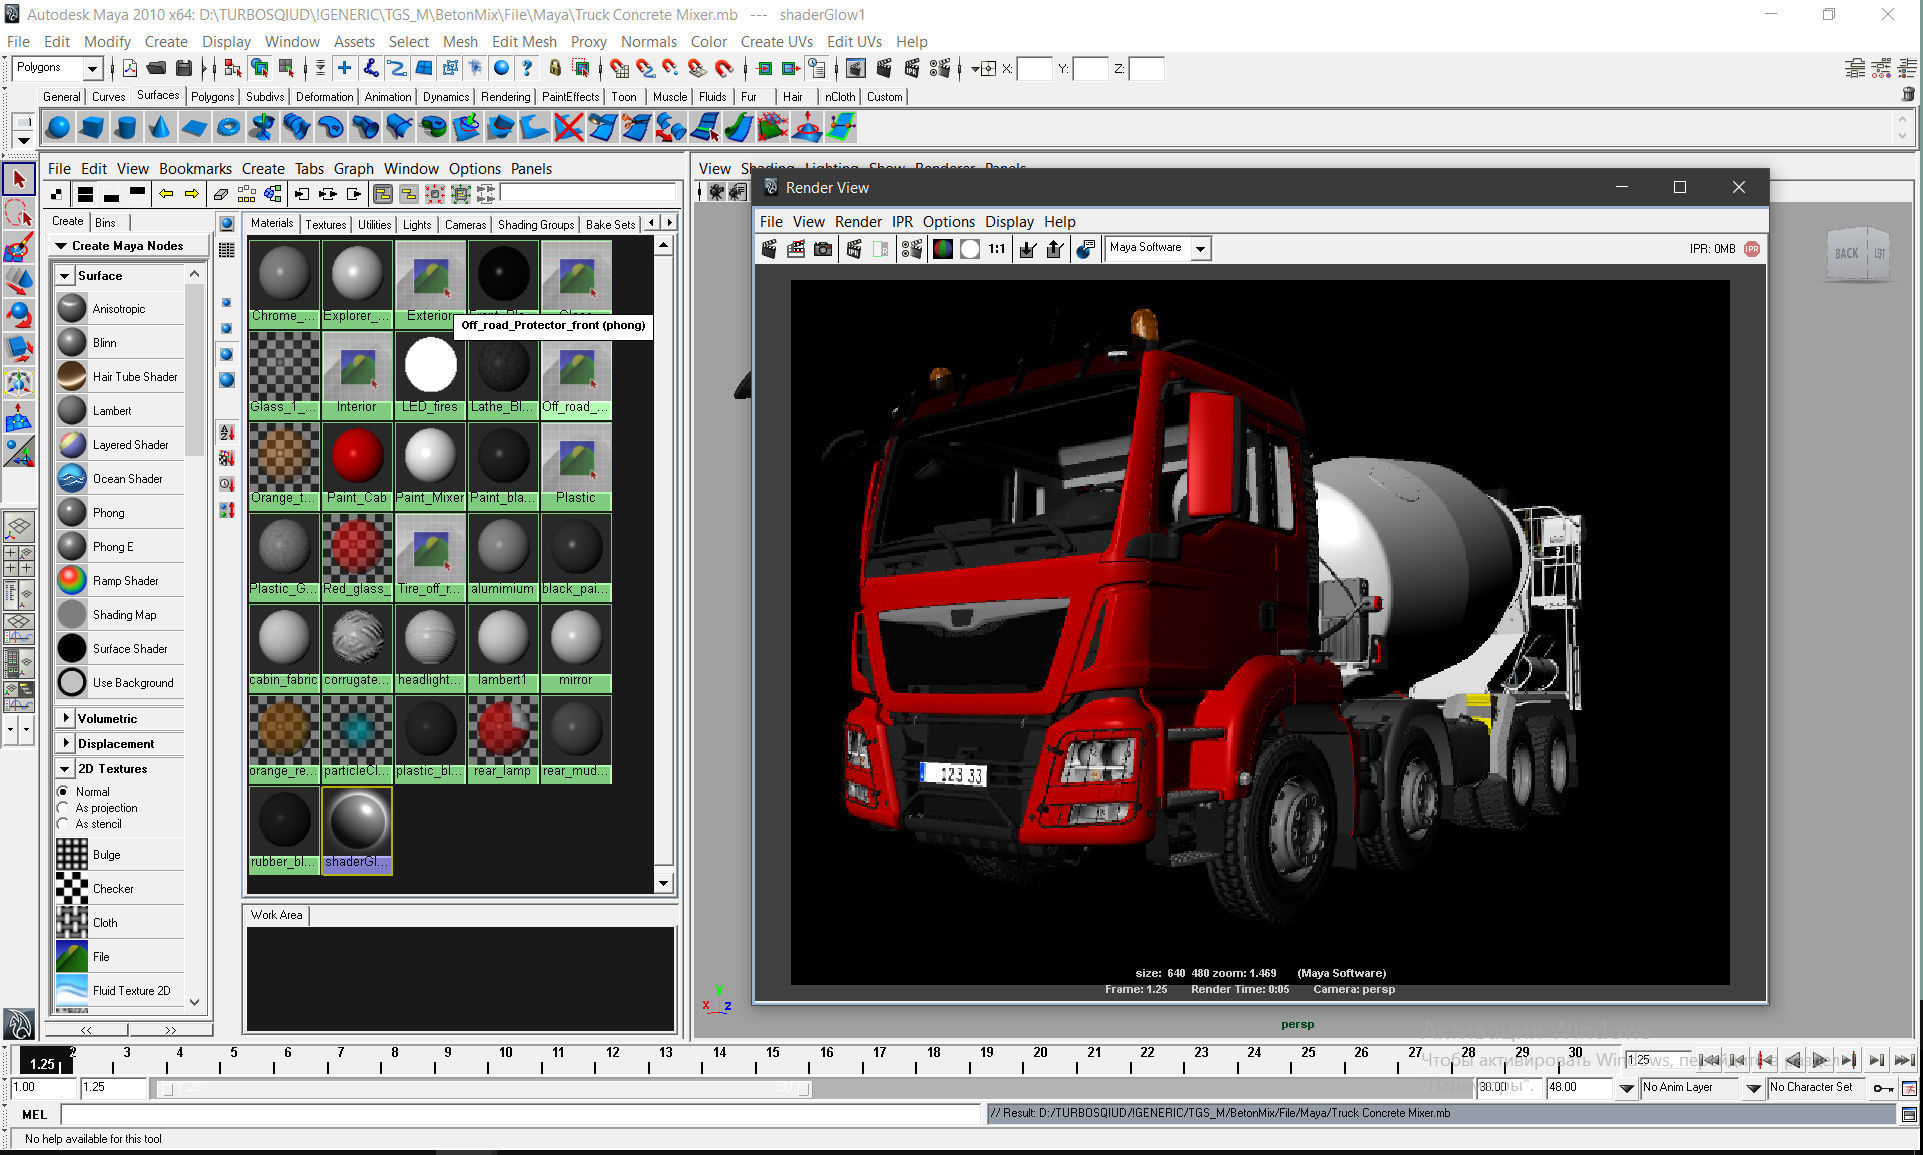Open the Edit Mesh menu
The width and height of the screenshot is (1923, 1155).
[x=523, y=41]
